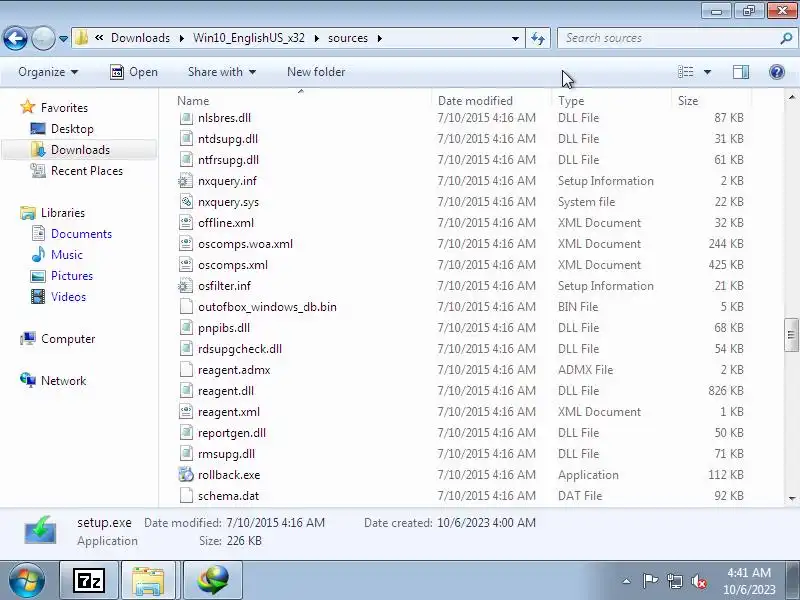This screenshot has width=800, height=600.
Task: Click the vertical scrollbar thumb
Action: click(791, 335)
